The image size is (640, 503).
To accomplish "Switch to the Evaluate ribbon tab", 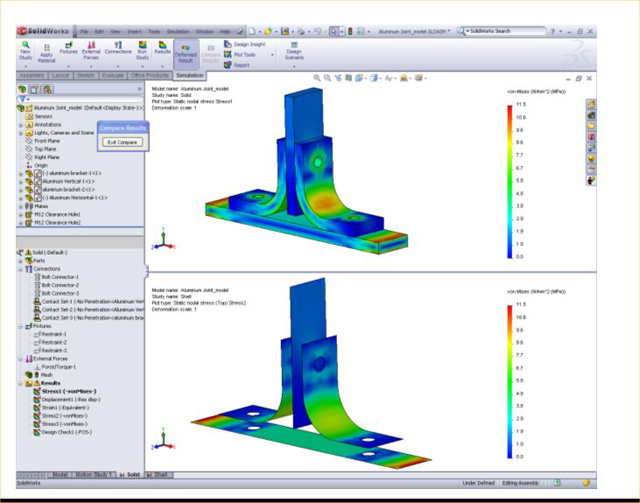I will click(x=112, y=75).
